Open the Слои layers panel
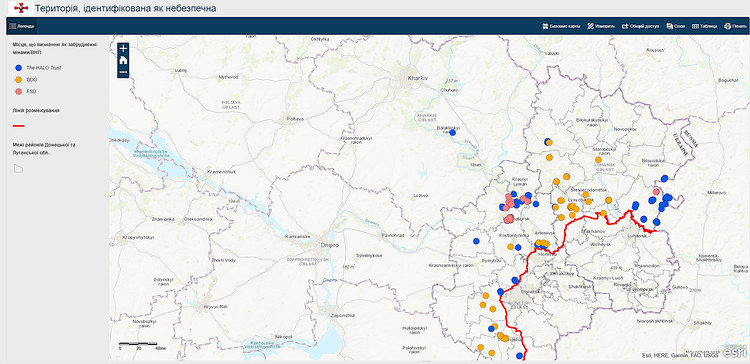 [x=676, y=26]
